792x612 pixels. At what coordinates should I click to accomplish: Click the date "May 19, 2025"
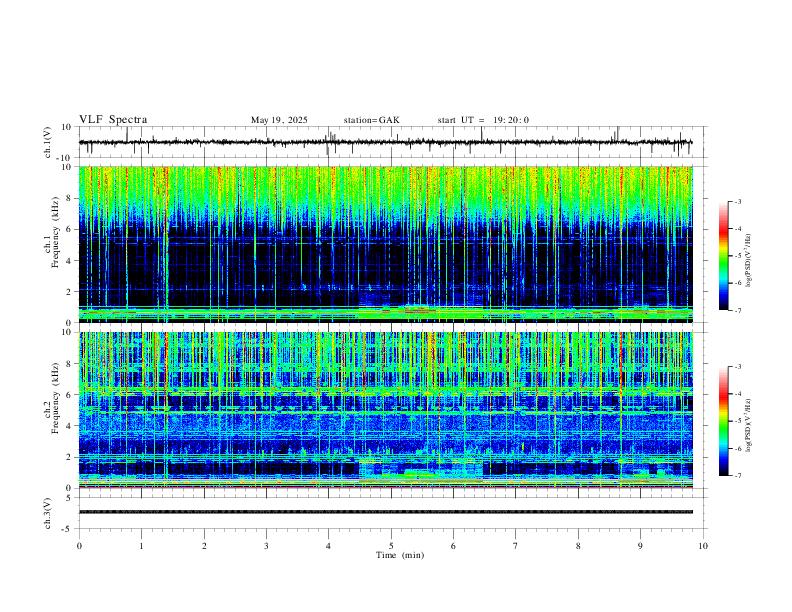point(279,120)
